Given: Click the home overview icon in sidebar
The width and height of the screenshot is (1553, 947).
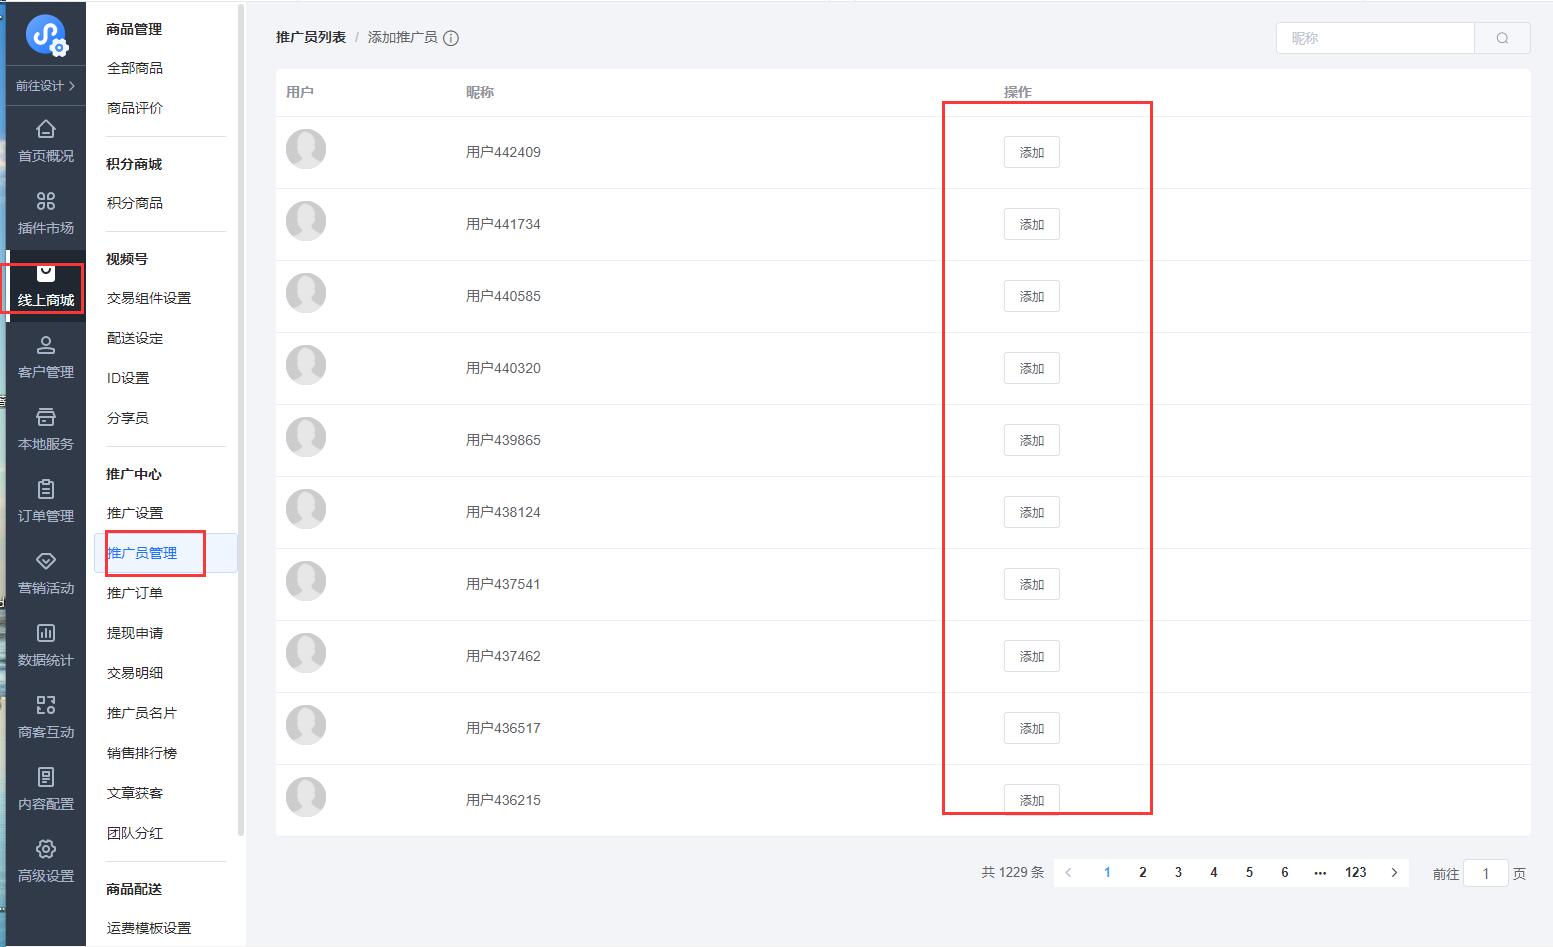Looking at the screenshot, I should click(46, 130).
